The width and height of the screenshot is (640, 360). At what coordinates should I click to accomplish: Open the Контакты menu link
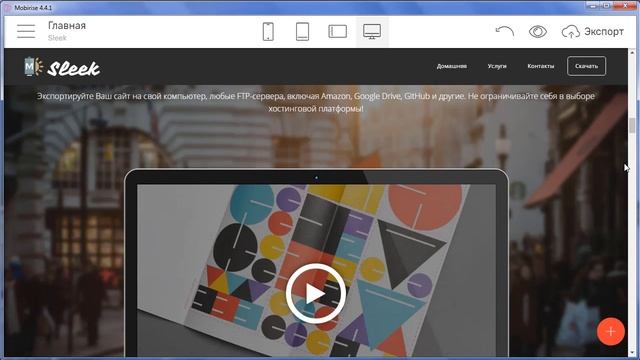point(541,66)
